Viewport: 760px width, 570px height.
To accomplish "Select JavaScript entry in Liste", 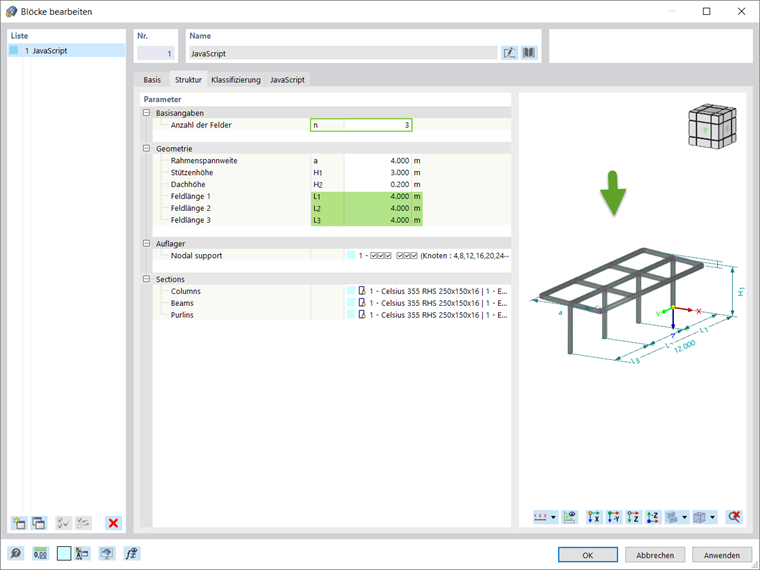I will click(66, 50).
